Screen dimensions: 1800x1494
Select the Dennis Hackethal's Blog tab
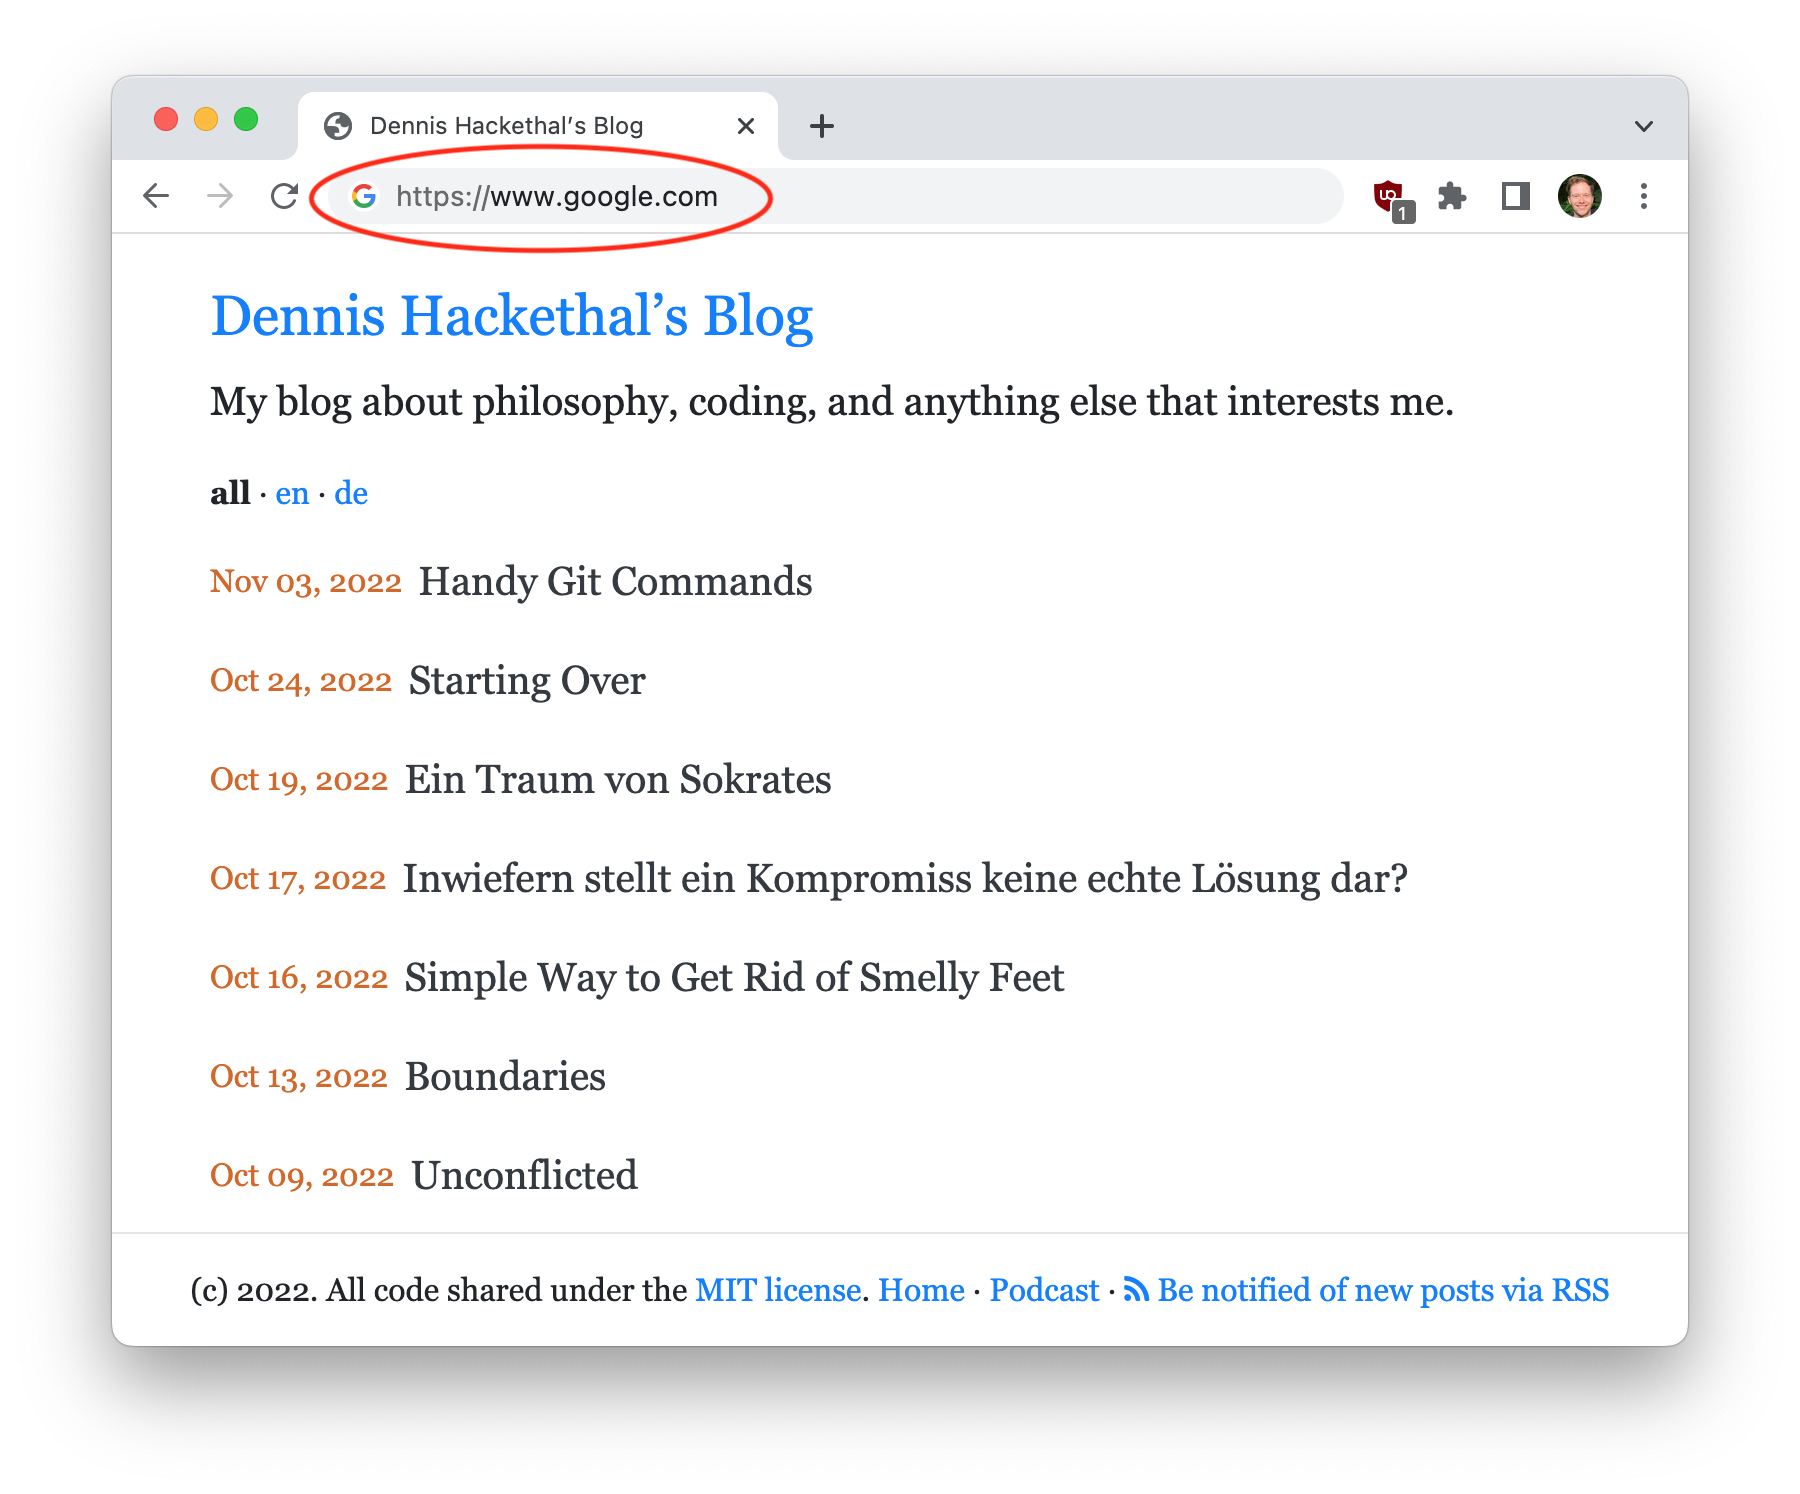coord(538,126)
